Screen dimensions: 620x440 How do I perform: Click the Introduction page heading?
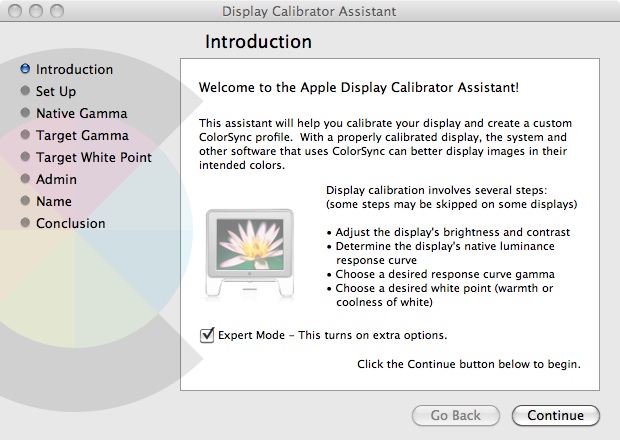pos(258,42)
